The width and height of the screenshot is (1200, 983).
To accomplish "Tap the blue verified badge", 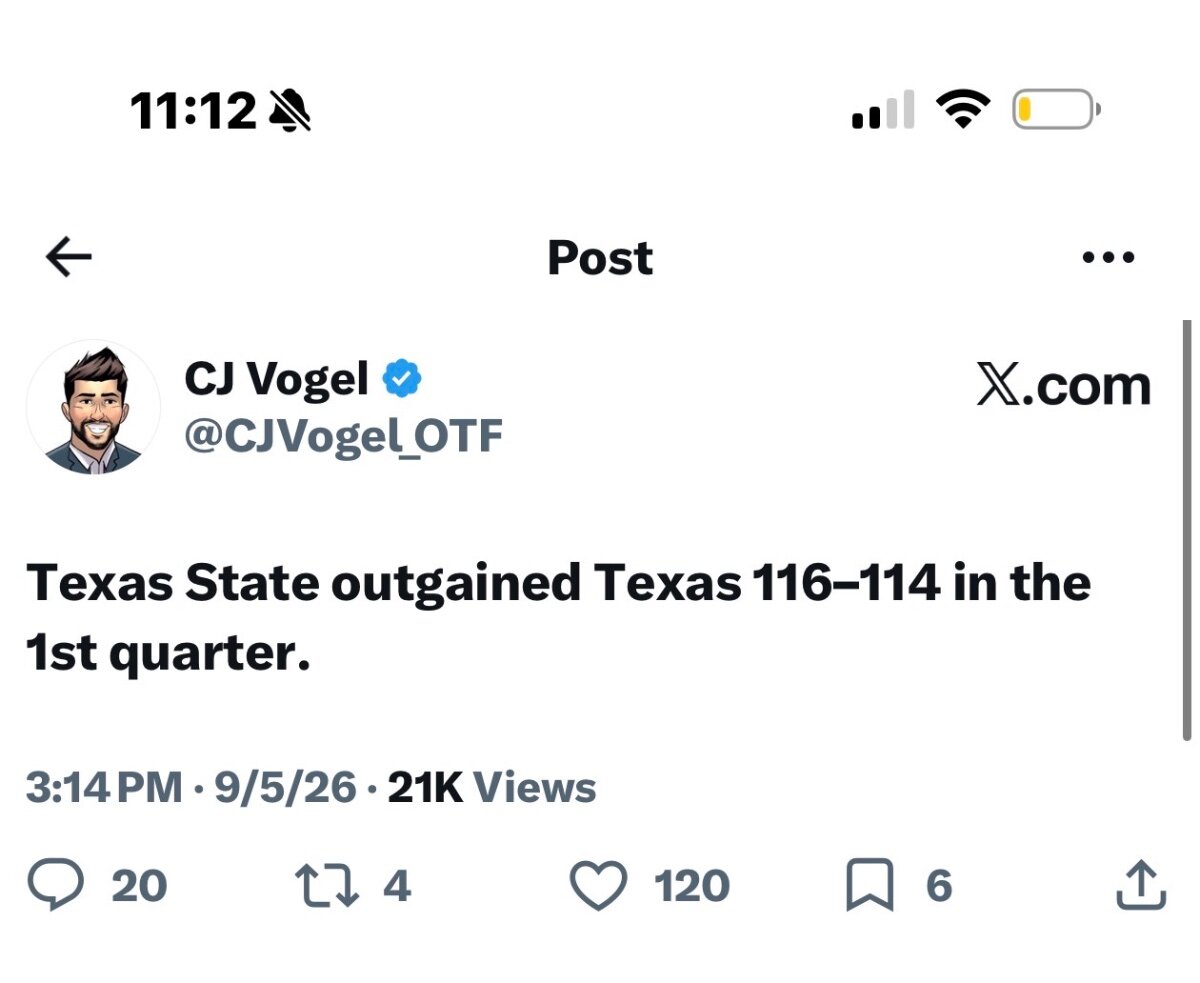I will pos(402,378).
